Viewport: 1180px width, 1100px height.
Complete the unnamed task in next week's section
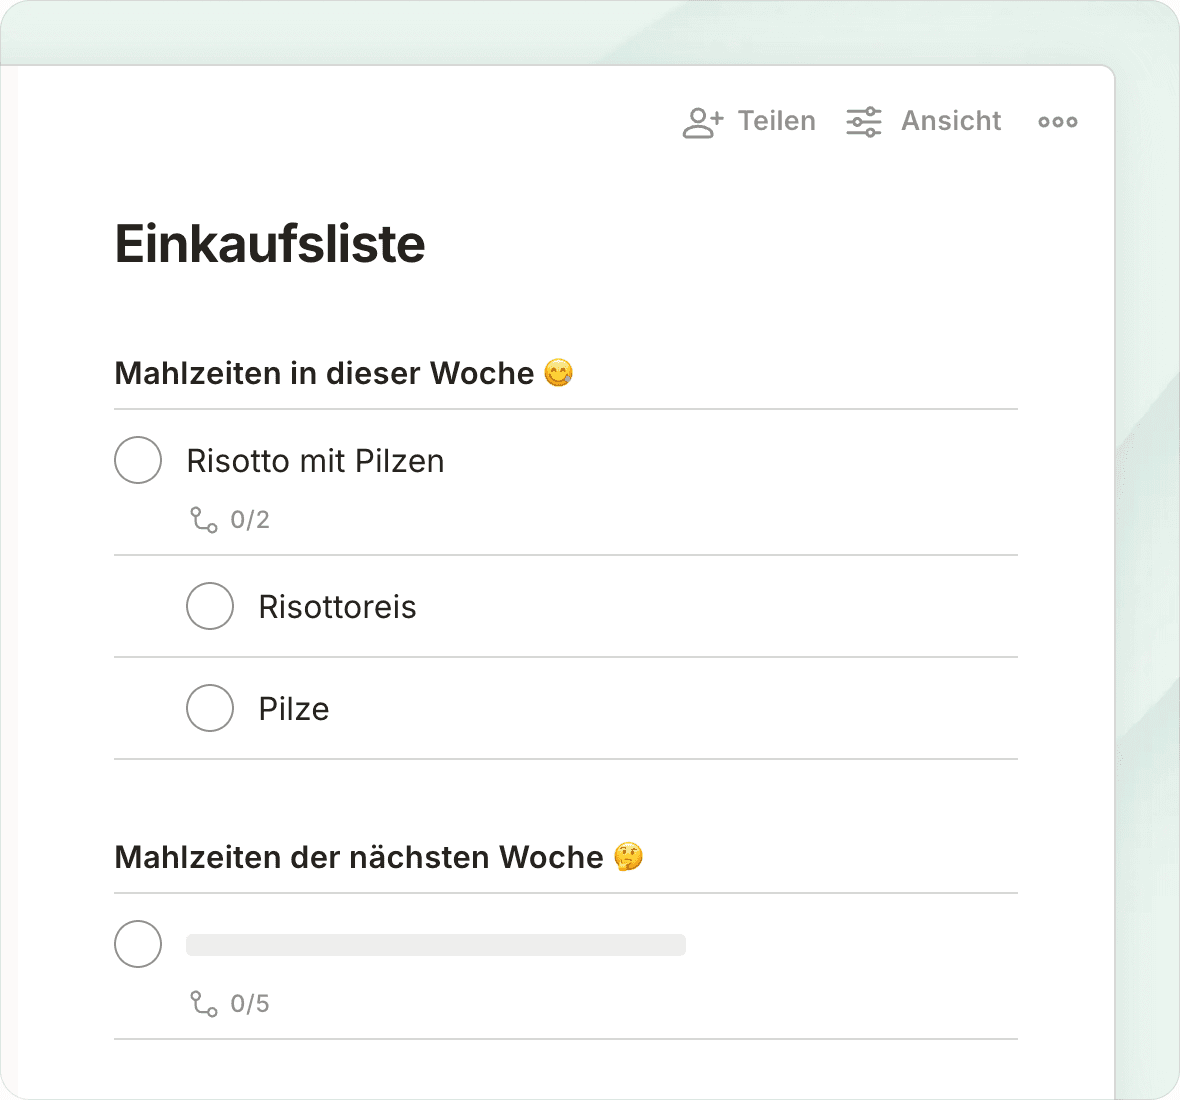coord(138,944)
